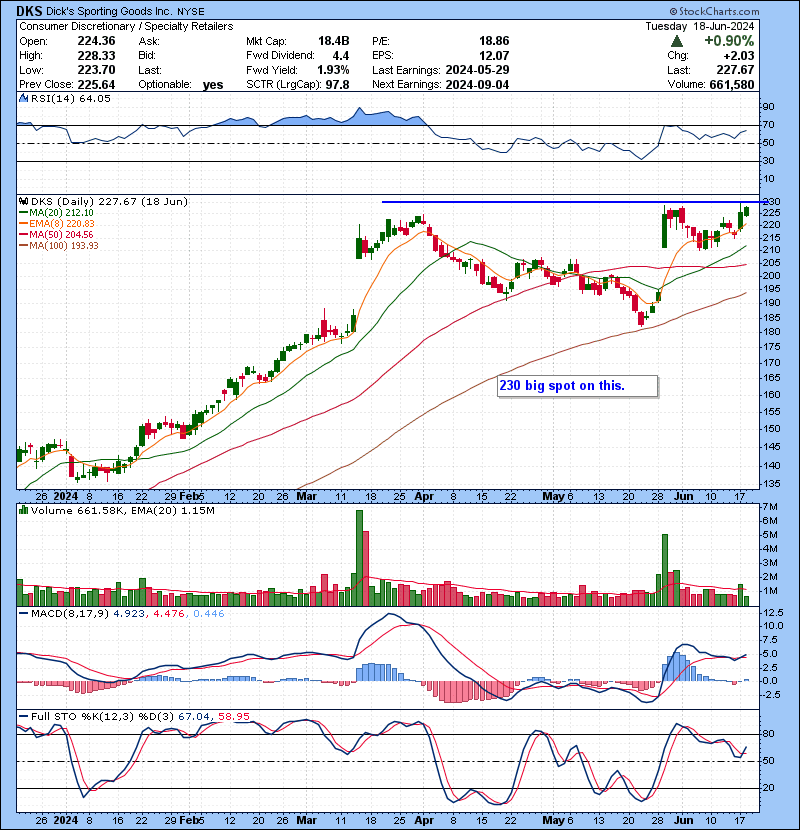Click the Fwd Yield value 1.93%
Screen dimensions: 800x830
[333, 70]
